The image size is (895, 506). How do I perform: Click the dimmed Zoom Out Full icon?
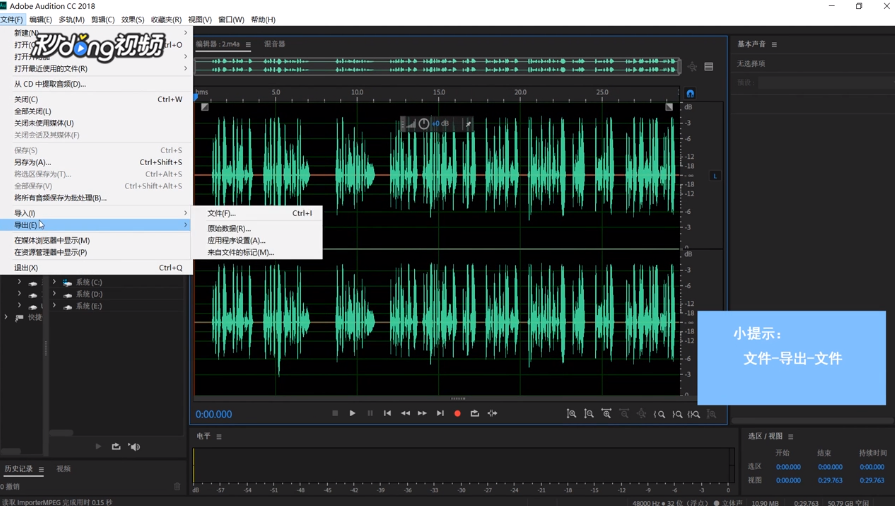point(642,413)
